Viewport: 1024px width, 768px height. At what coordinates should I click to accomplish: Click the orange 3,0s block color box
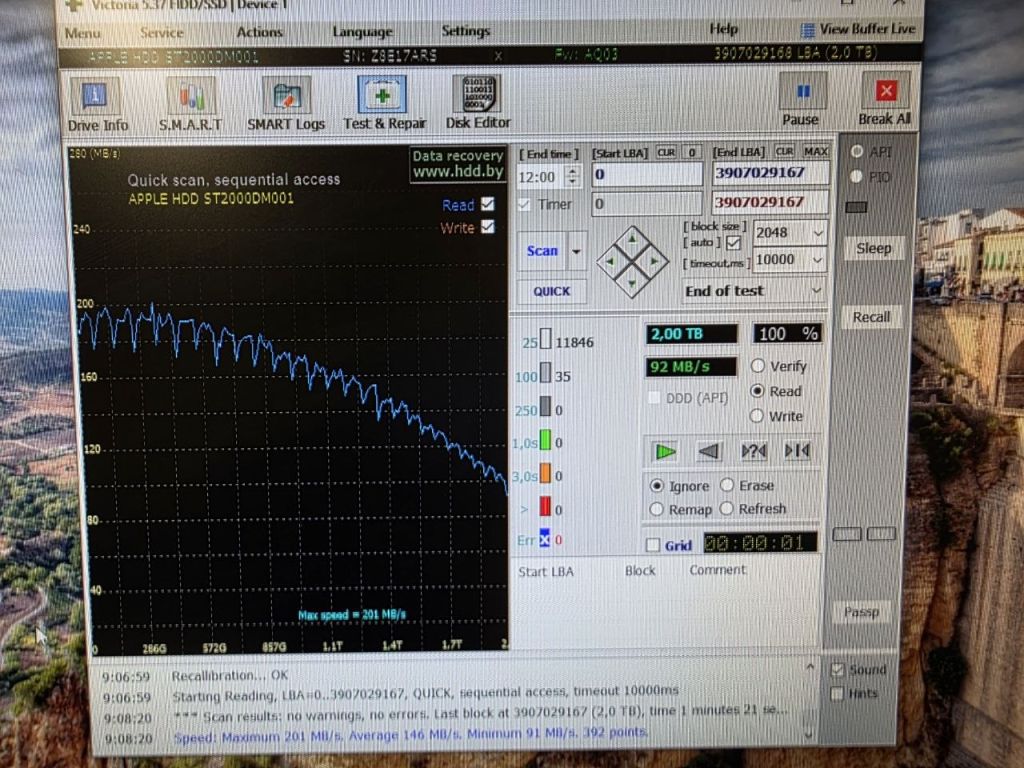pos(545,474)
